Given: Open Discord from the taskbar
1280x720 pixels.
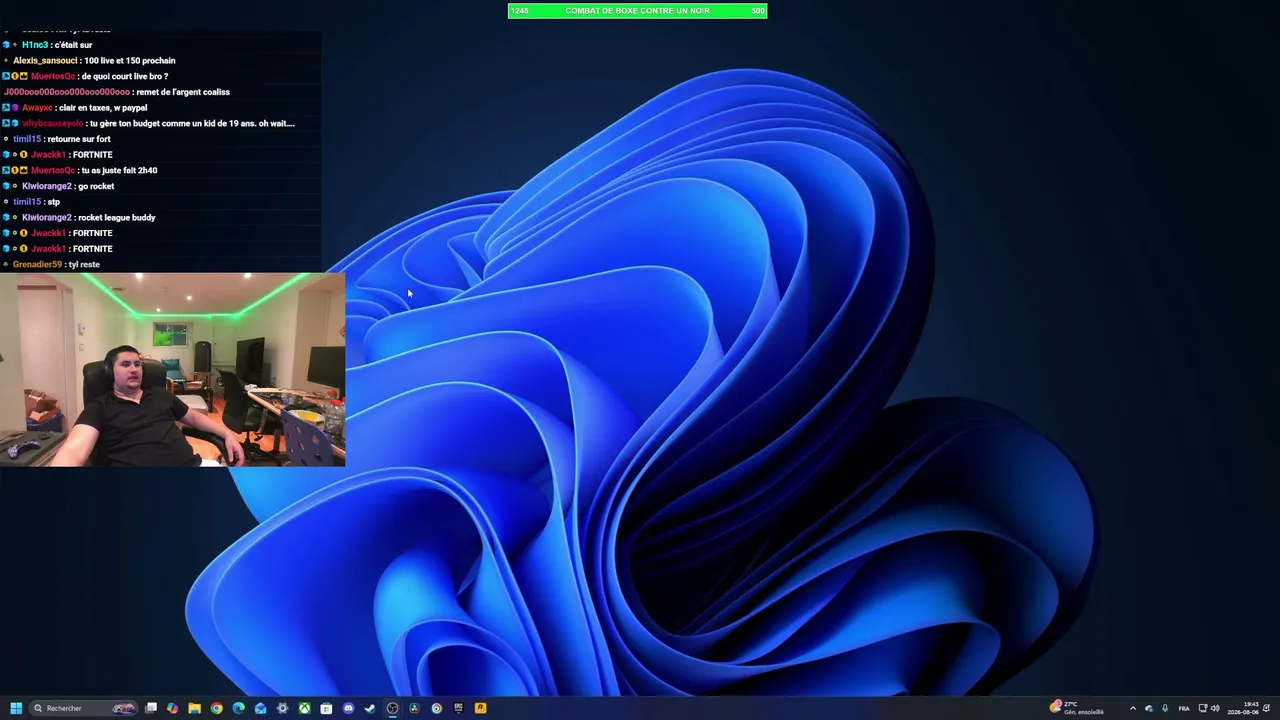Looking at the screenshot, I should pyautogui.click(x=349, y=708).
